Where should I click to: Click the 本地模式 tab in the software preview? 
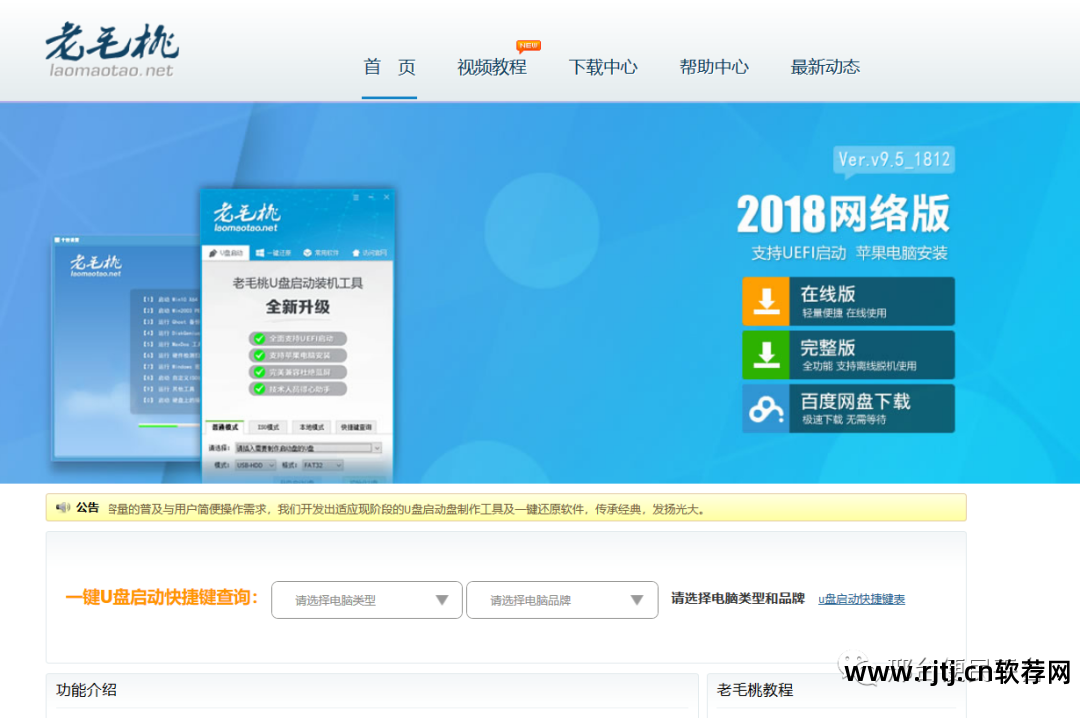tap(312, 427)
